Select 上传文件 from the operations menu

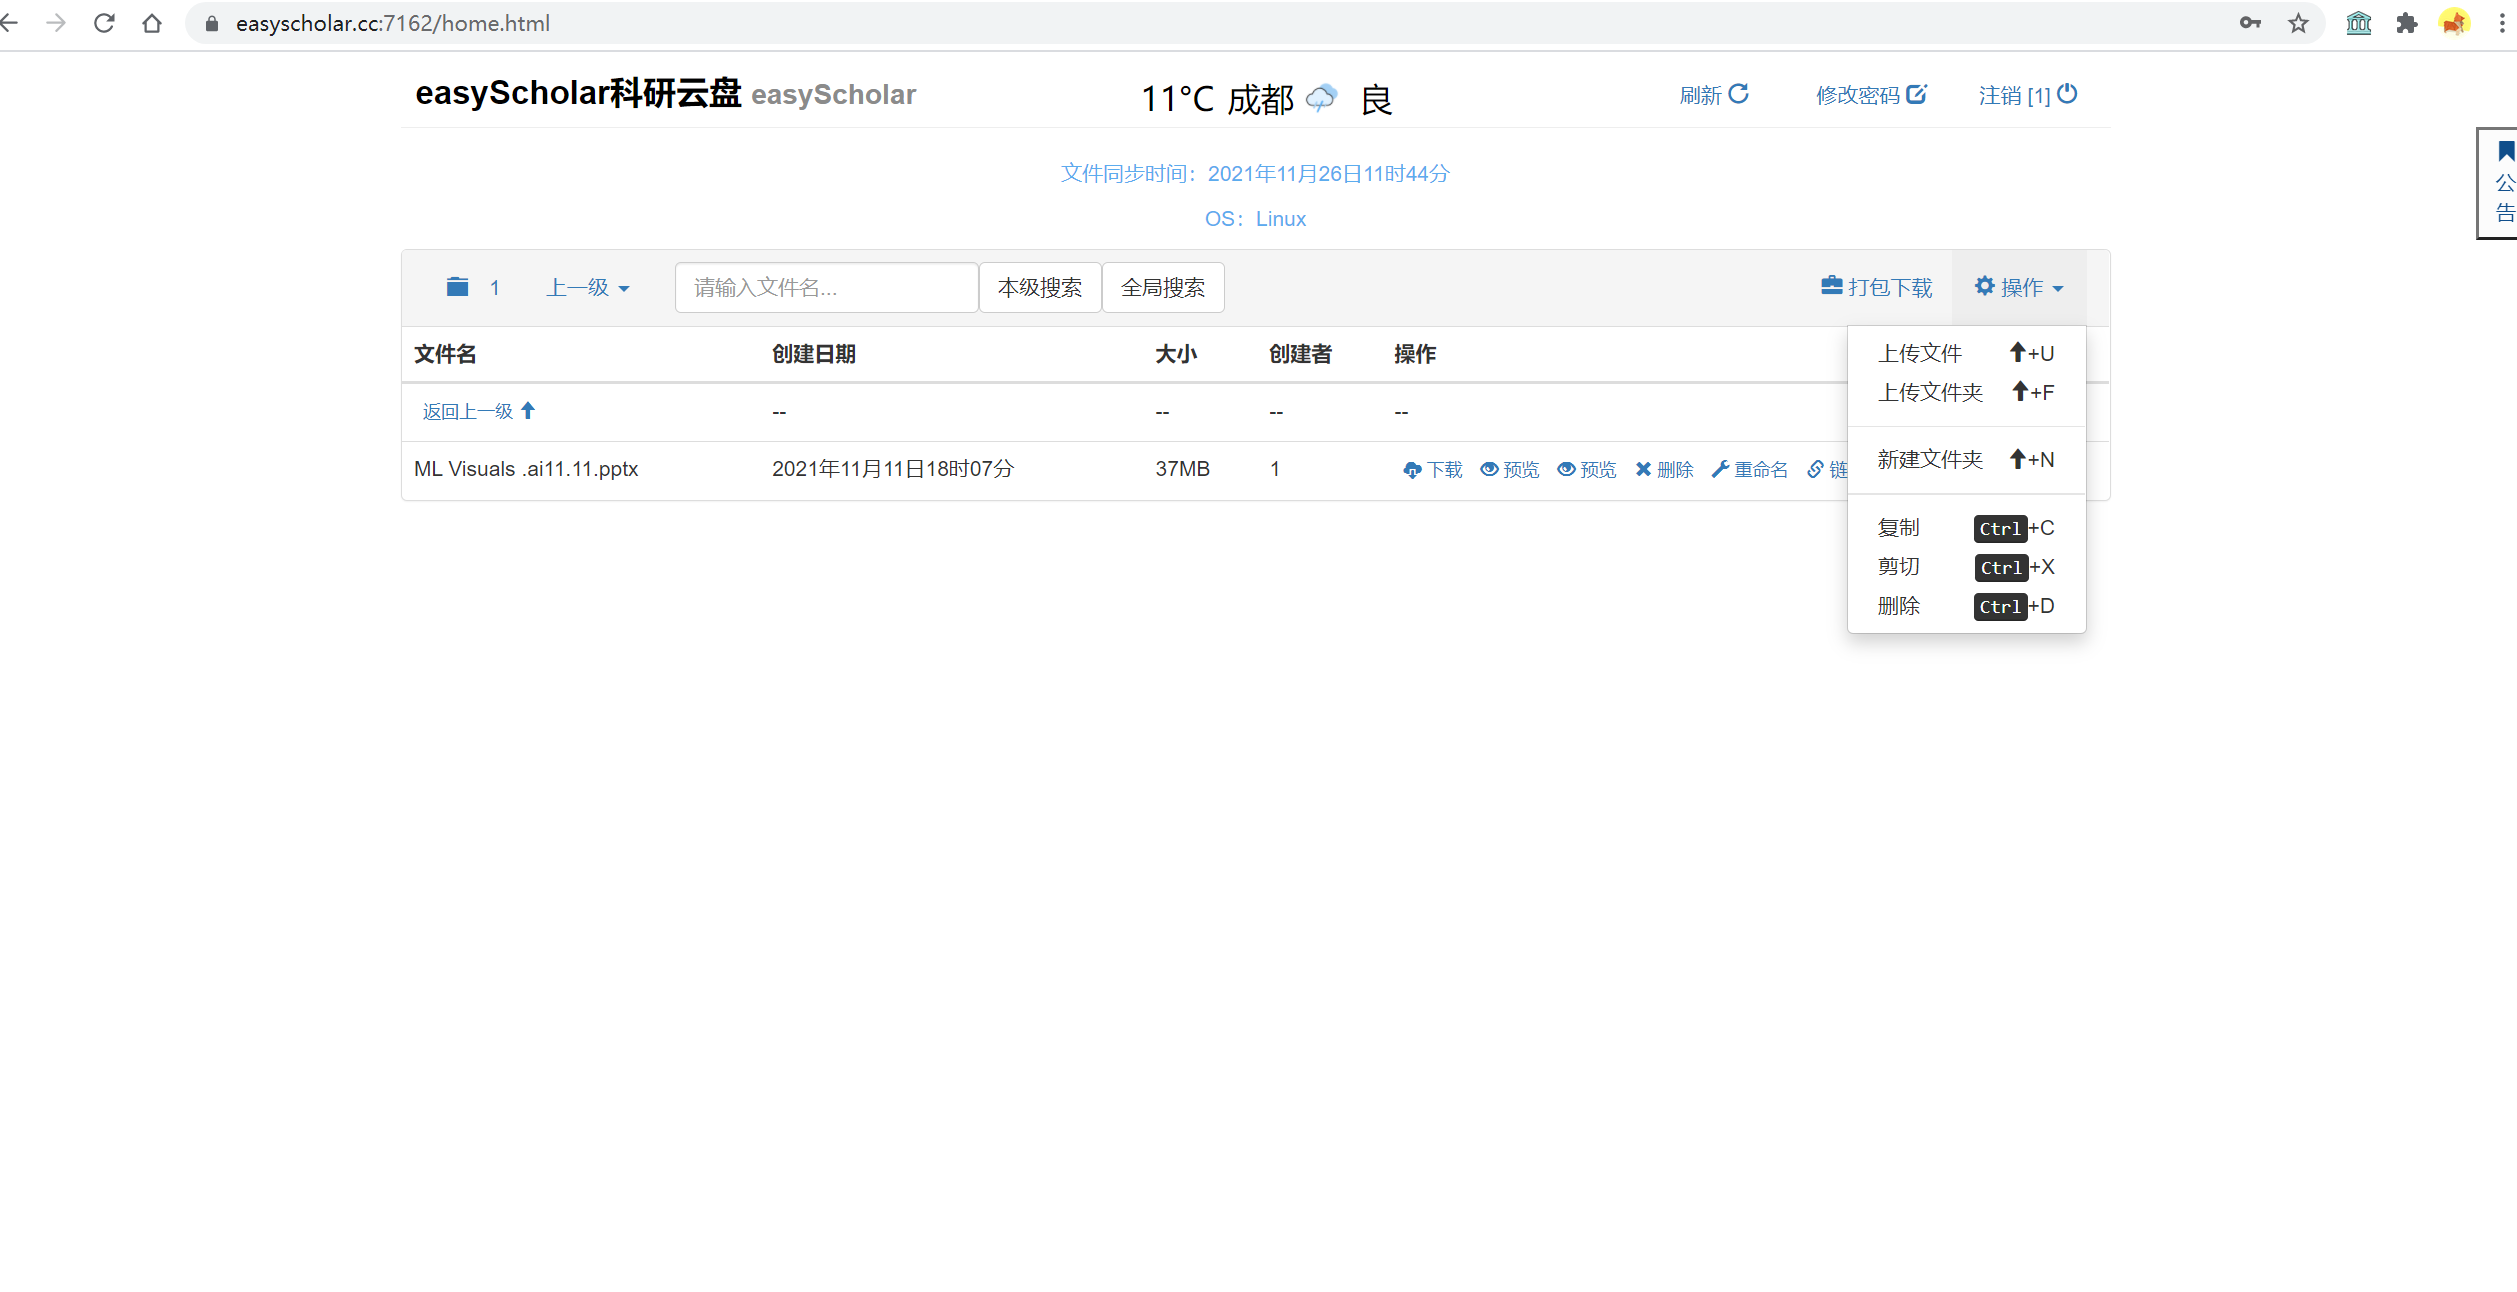pyautogui.click(x=1919, y=353)
